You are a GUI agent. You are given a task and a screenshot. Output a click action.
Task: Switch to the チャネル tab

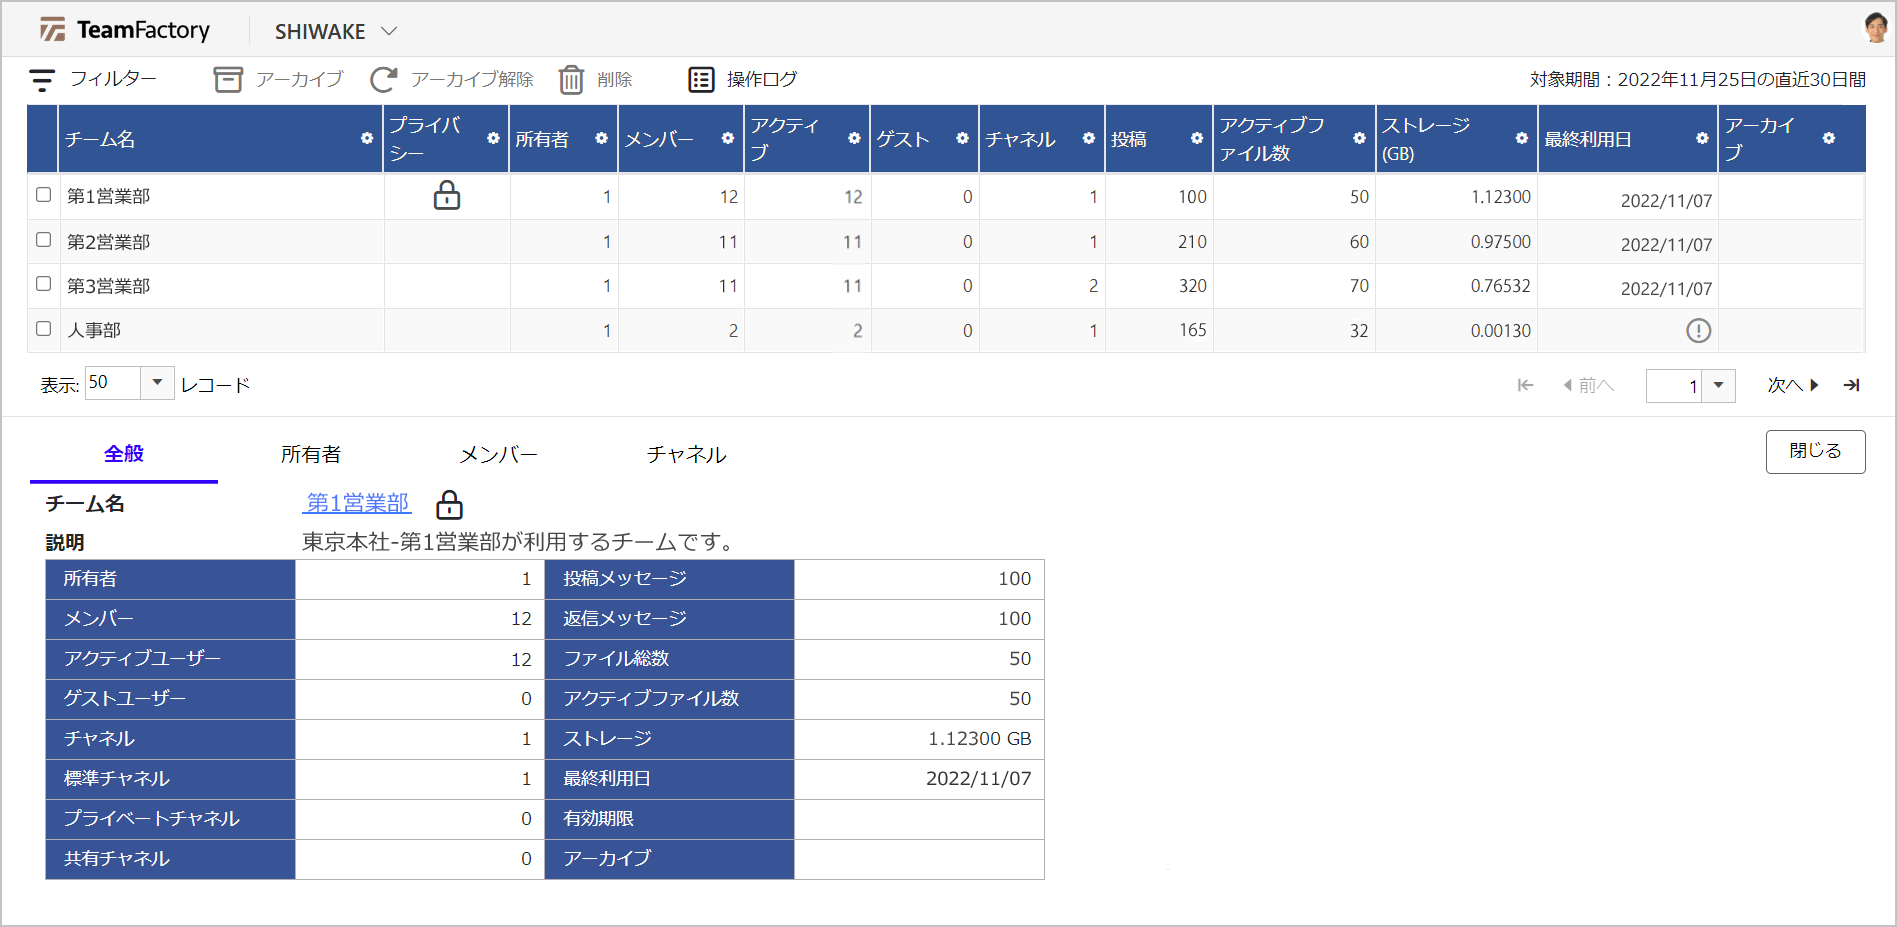click(686, 455)
